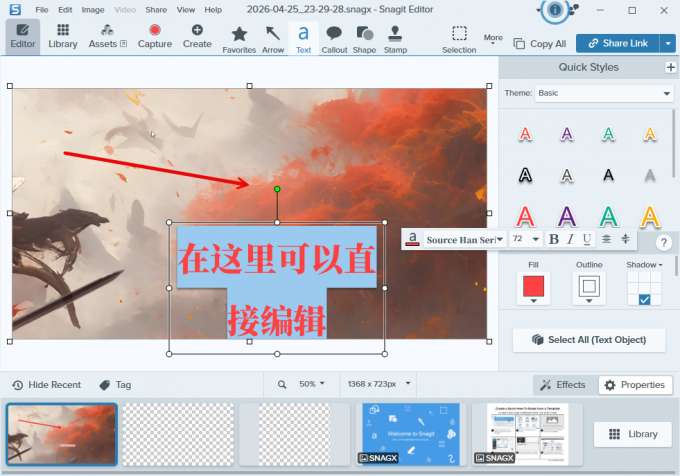
Task: Toggle underline formatting
Action: click(587, 239)
